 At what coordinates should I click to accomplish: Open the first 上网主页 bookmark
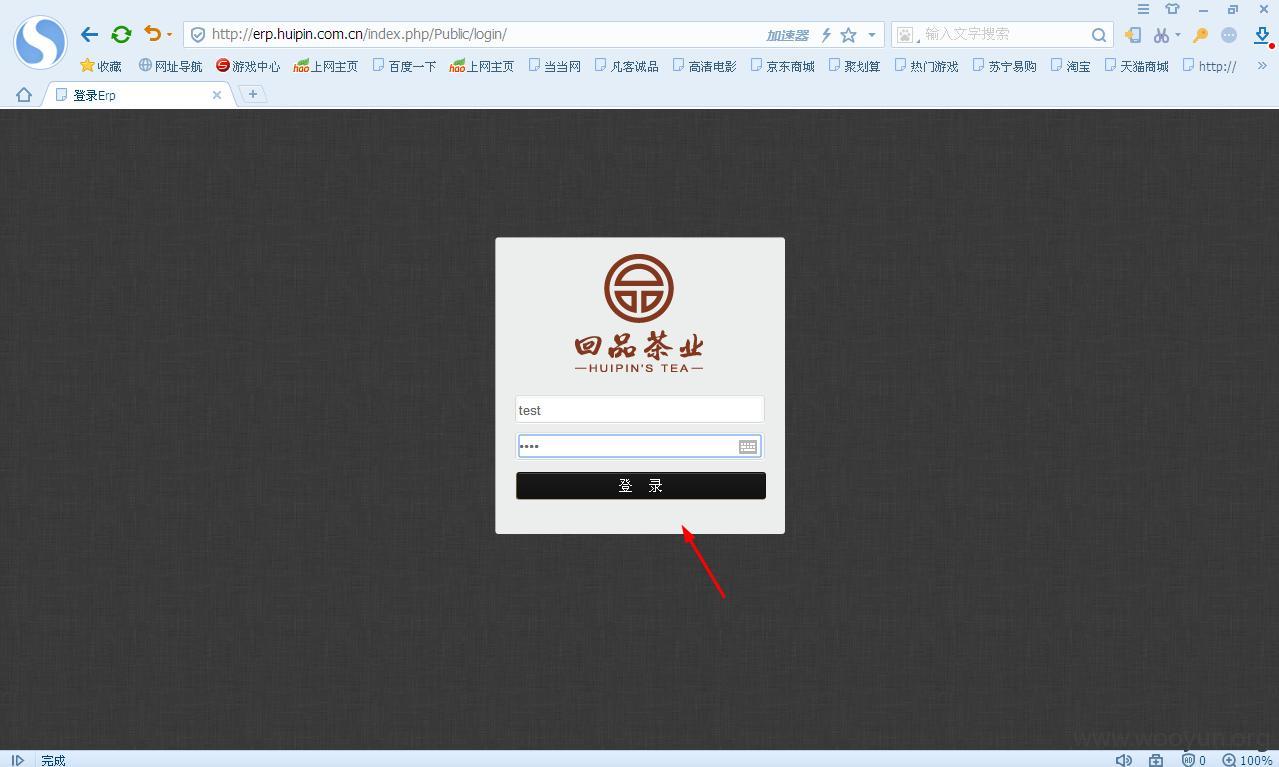(x=326, y=66)
